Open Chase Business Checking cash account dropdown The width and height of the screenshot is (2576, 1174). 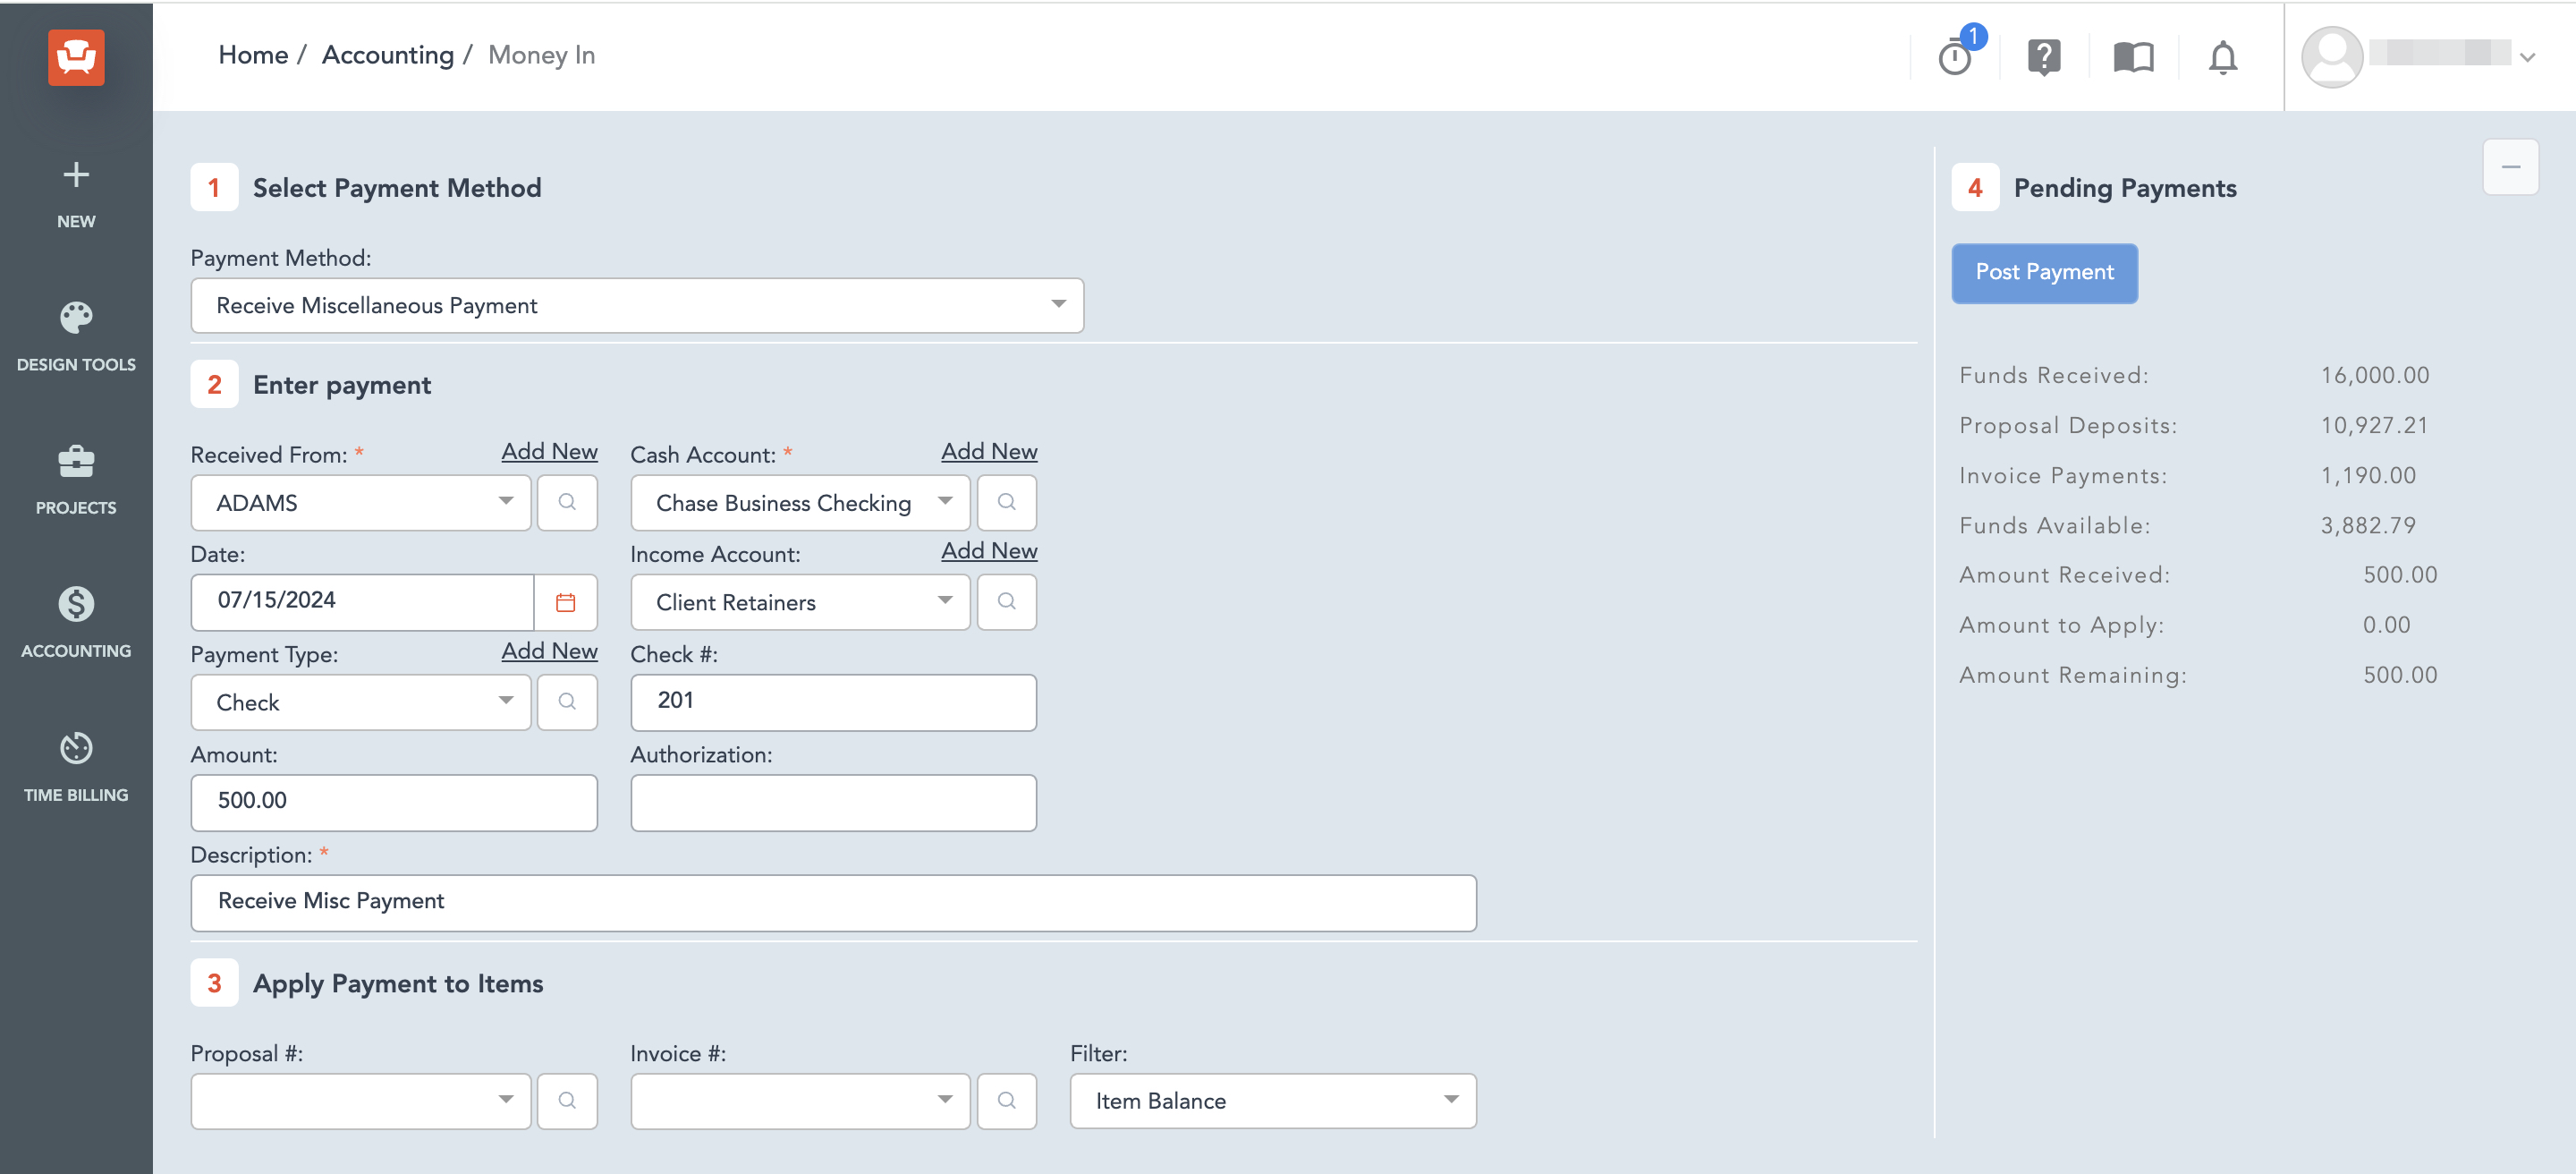coord(800,502)
